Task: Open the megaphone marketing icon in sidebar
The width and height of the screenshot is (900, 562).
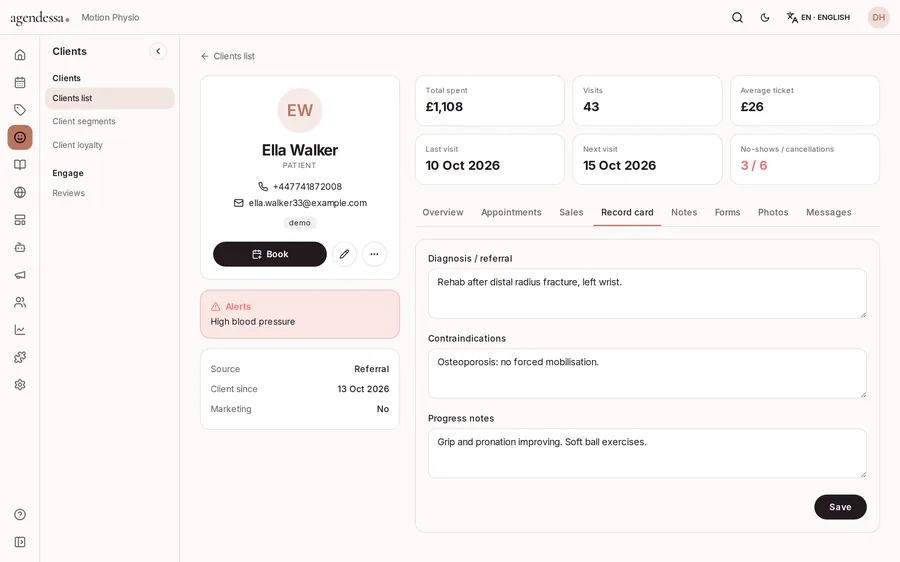Action: tap(20, 275)
